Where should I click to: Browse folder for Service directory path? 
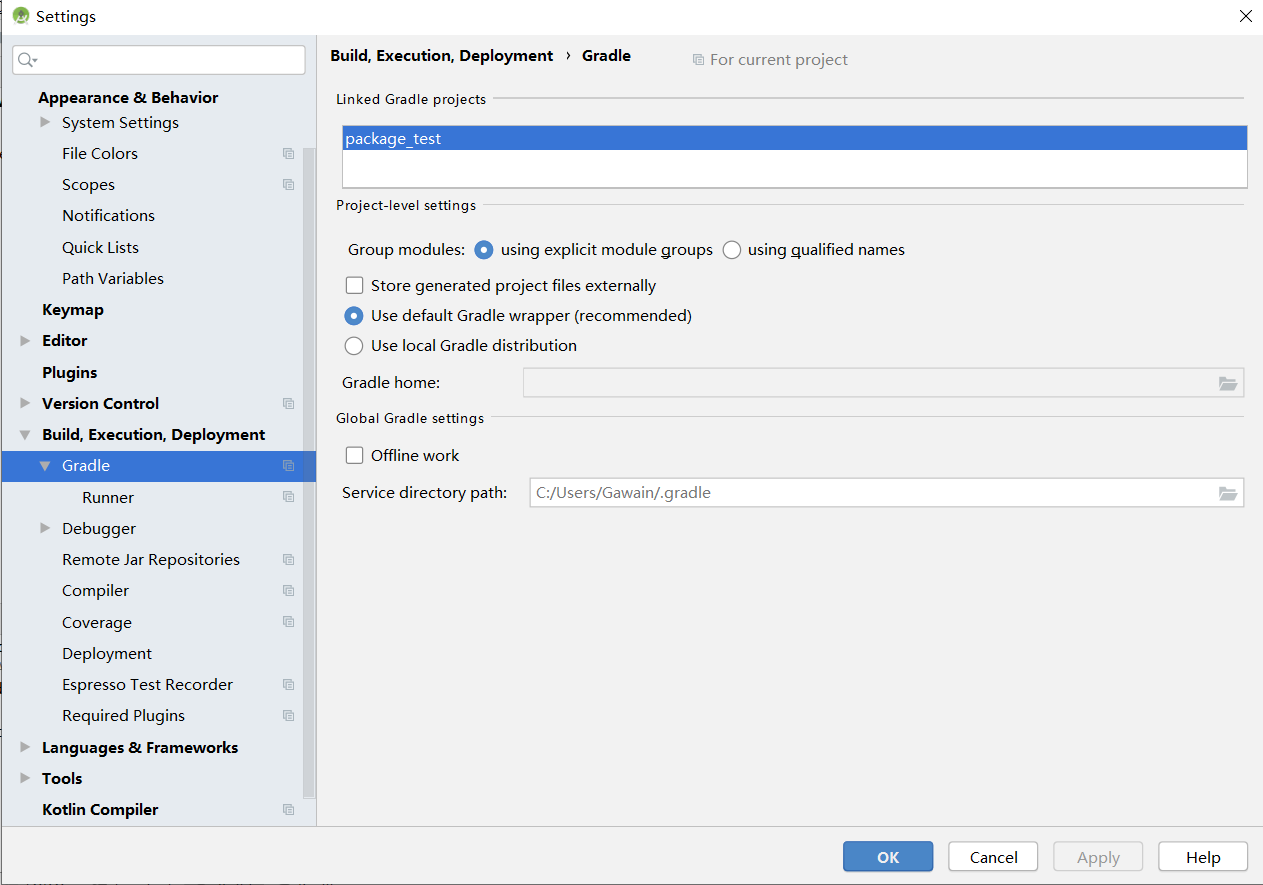pyautogui.click(x=1228, y=493)
